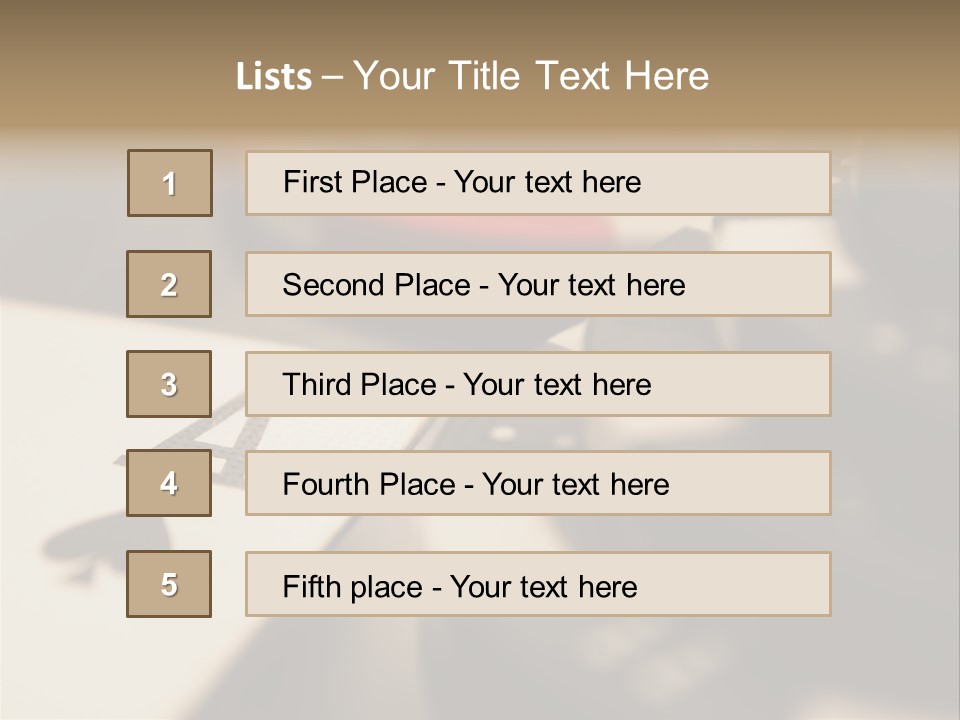The width and height of the screenshot is (960, 720).
Task: Place cursor on the word "Fifth"
Action: 310,586
